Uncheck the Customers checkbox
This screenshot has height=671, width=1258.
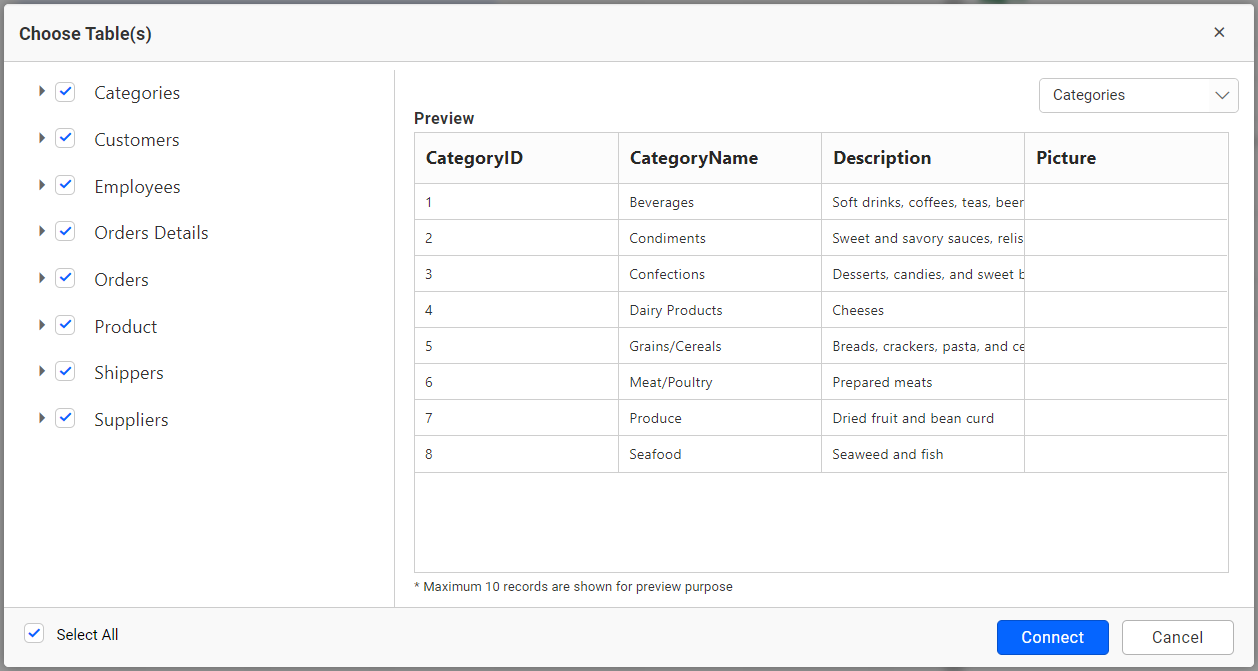[x=65, y=138]
